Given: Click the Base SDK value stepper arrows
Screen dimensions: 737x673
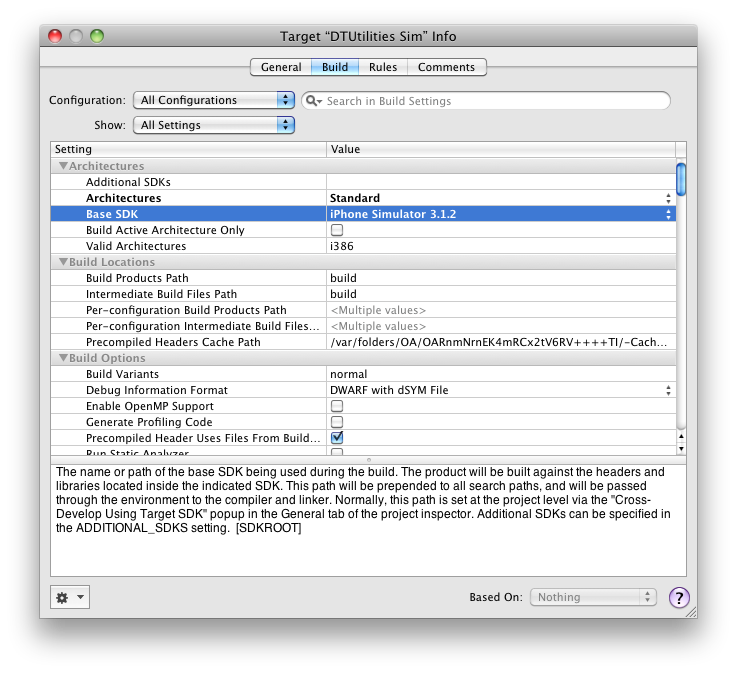Looking at the screenshot, I should [668, 214].
